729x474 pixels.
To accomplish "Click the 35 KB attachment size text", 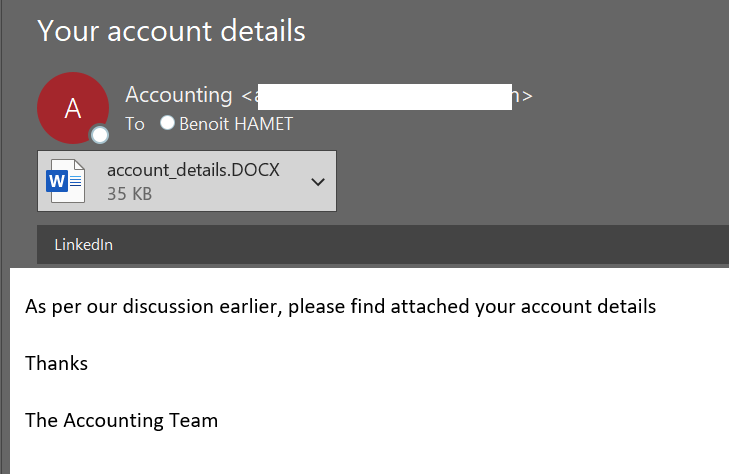I will [x=129, y=194].
